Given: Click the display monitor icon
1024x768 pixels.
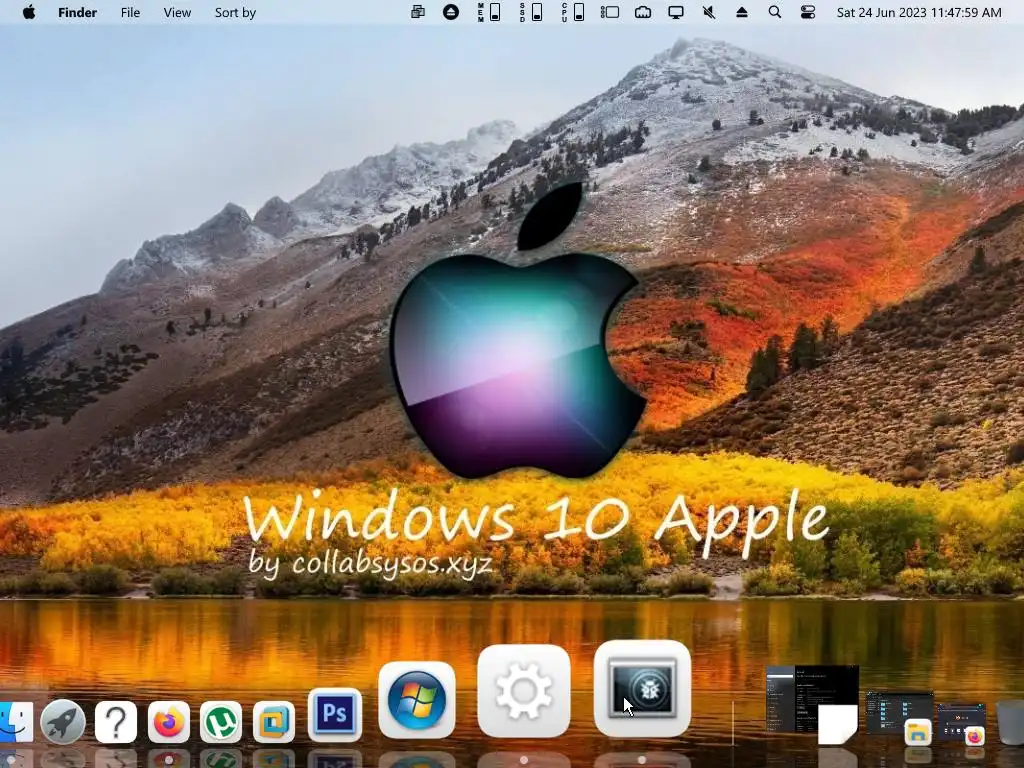Looking at the screenshot, I should (x=676, y=12).
